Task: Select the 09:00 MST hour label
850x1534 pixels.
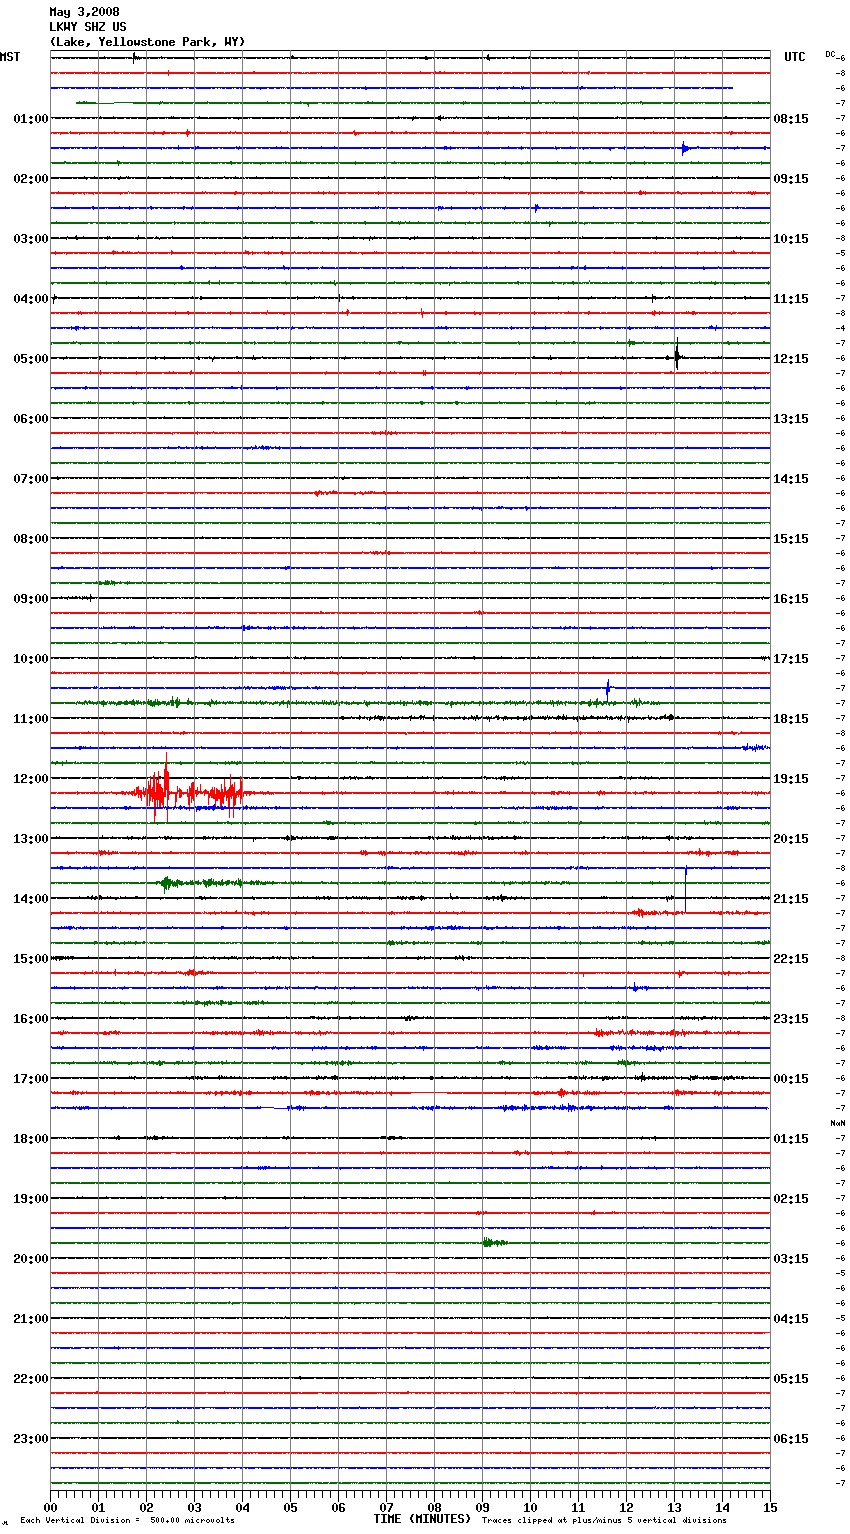Action: (x=31, y=599)
